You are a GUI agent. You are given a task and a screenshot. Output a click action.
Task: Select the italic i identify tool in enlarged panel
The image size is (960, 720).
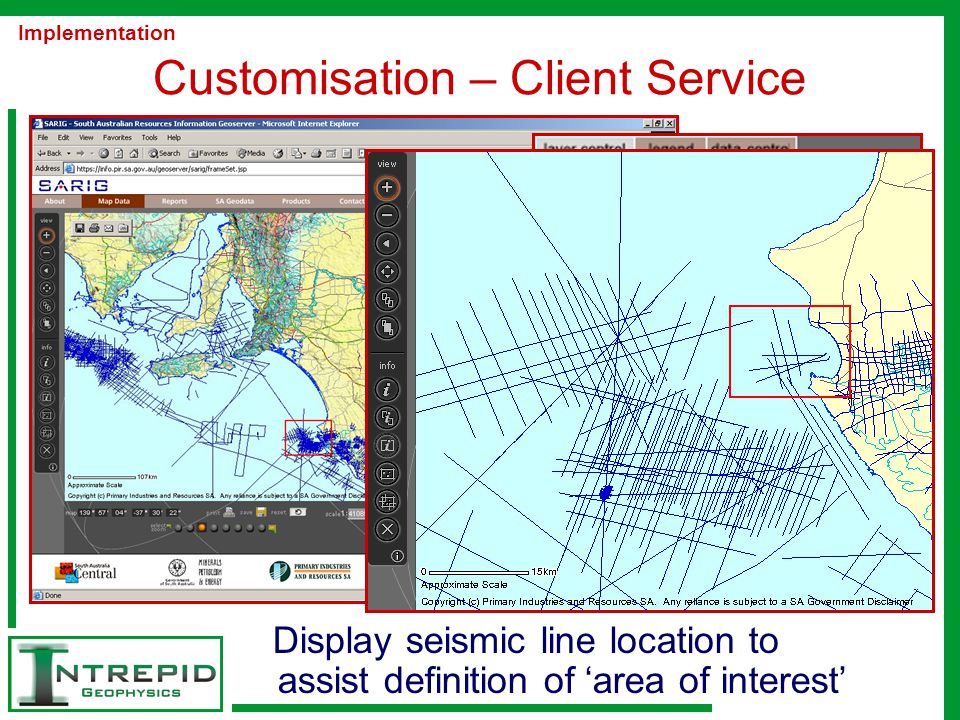pos(386,389)
